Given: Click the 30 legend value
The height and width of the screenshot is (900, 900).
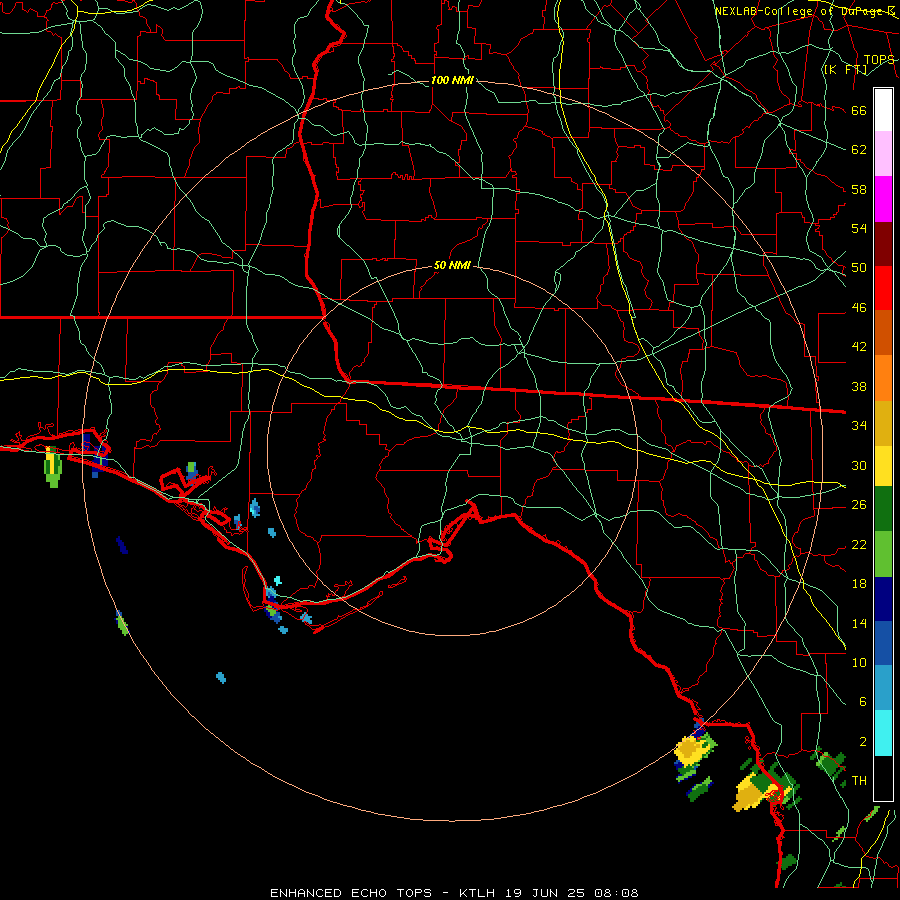Looking at the screenshot, I should point(859,465).
